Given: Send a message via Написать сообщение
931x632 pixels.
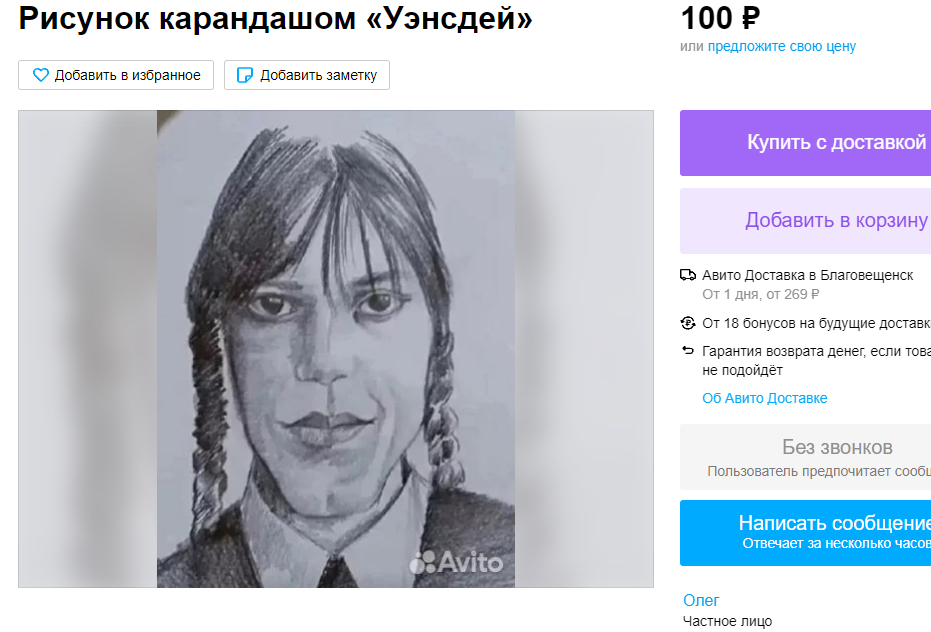Looking at the screenshot, I should point(805,533).
